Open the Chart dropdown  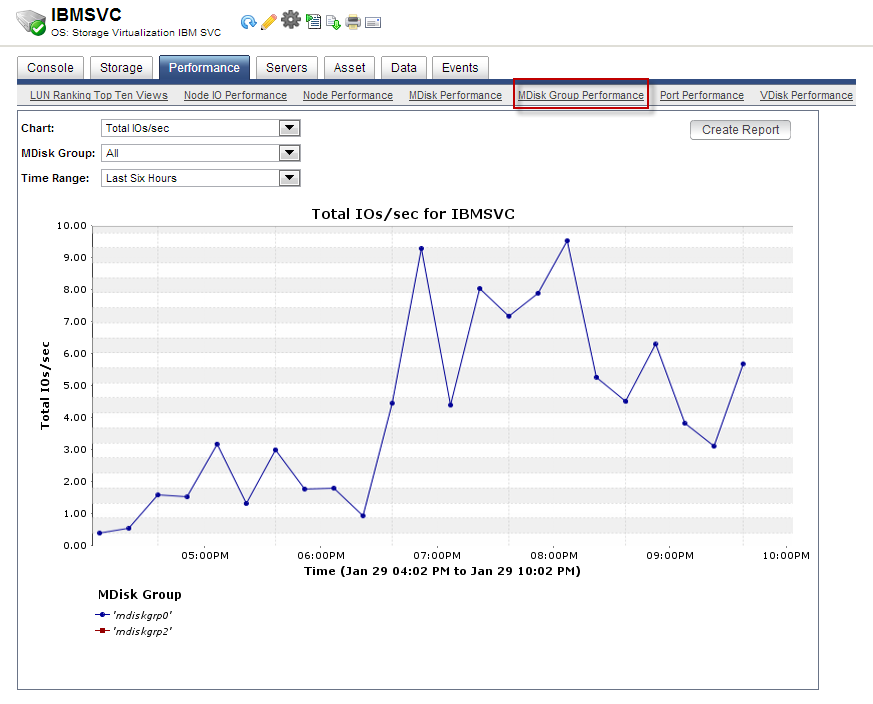pos(289,128)
